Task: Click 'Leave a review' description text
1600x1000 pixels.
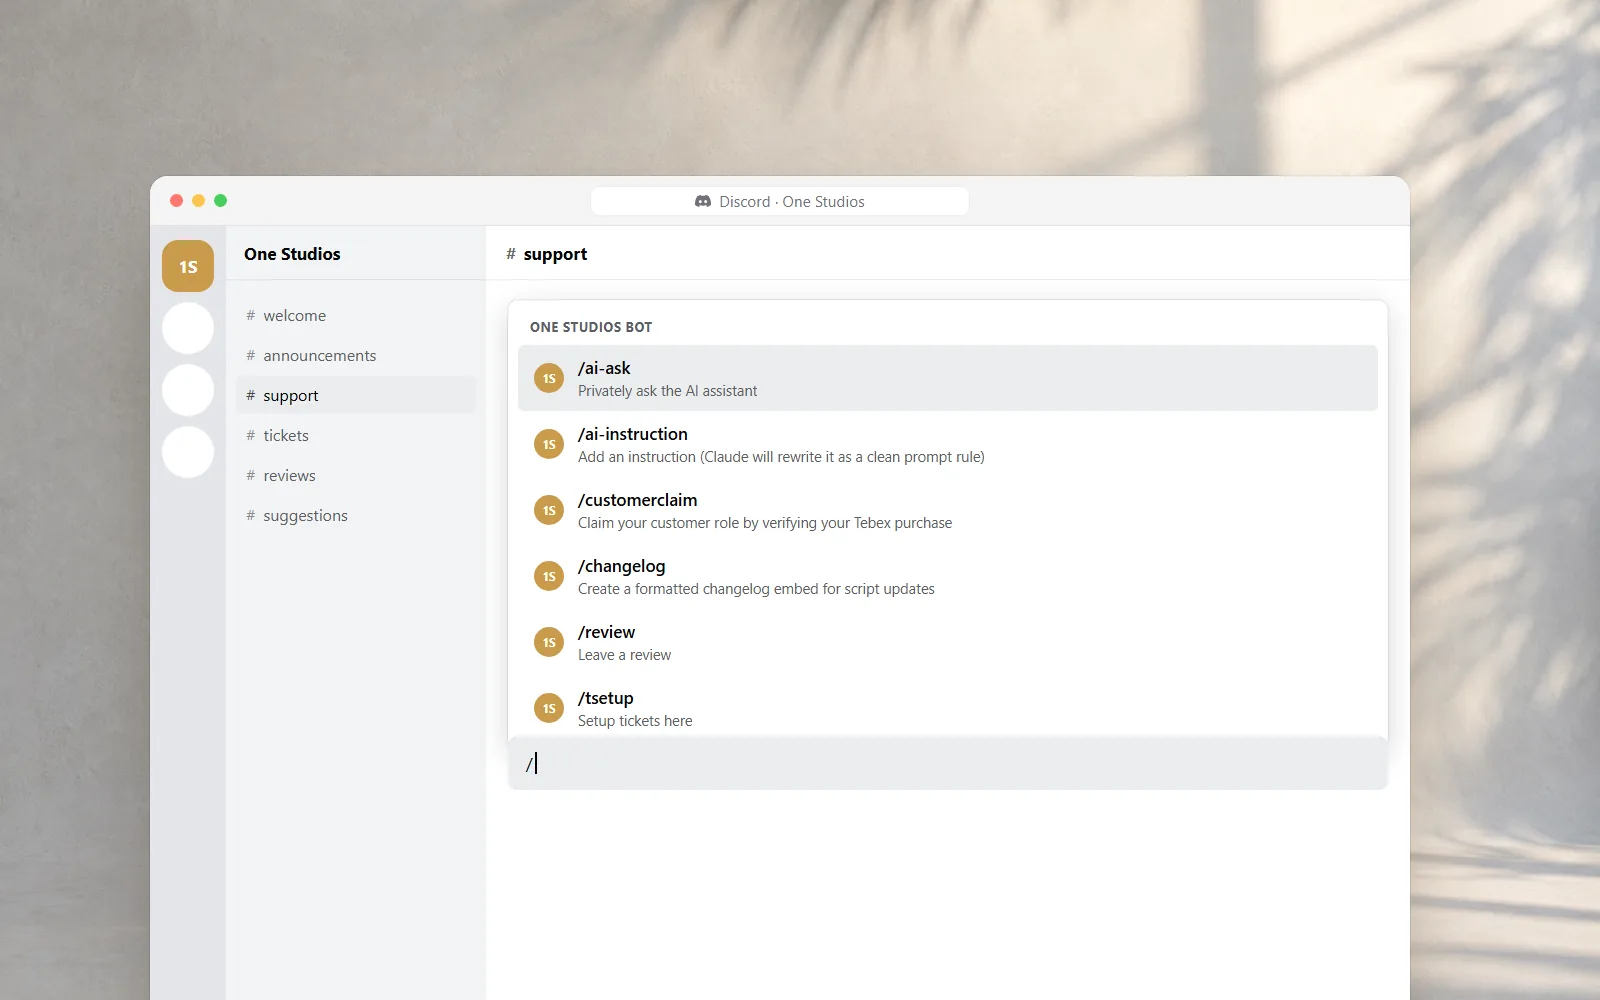Action: [x=624, y=655]
